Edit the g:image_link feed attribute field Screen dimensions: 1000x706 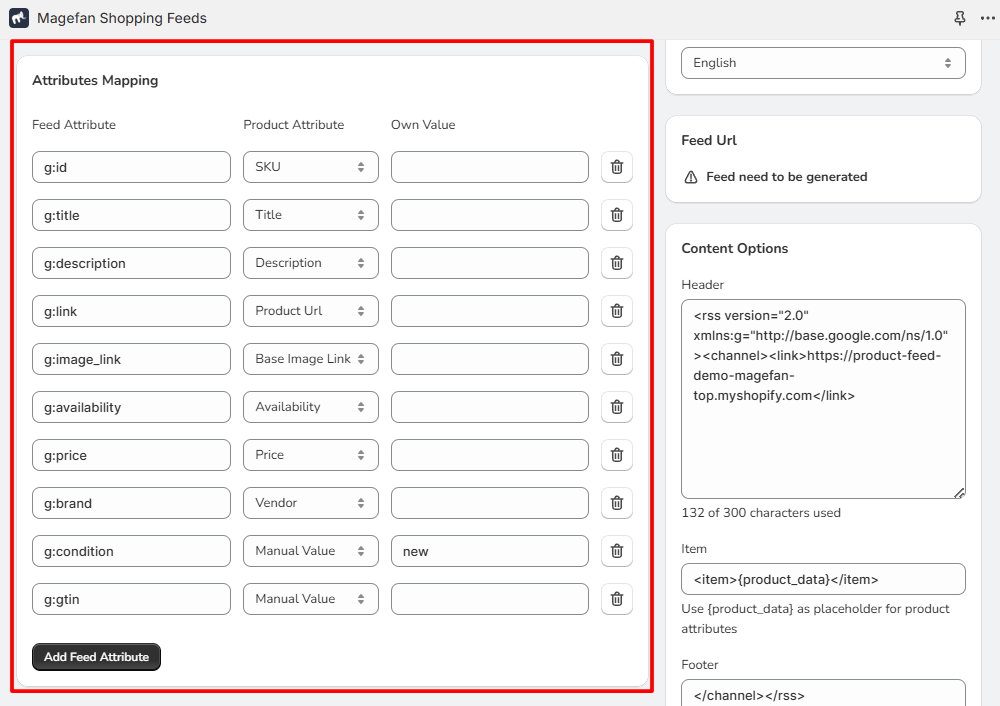(x=131, y=359)
